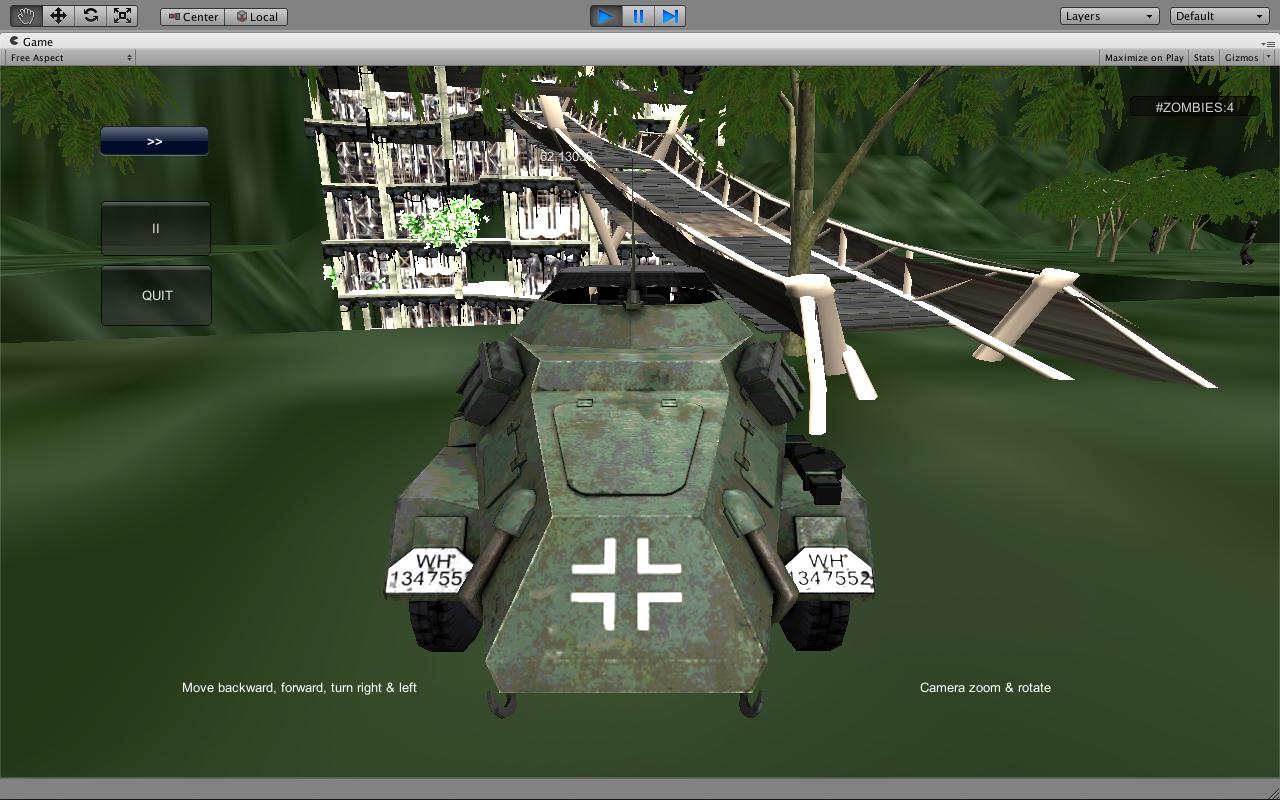
Task: Select the Scale transform tool
Action: (x=124, y=16)
